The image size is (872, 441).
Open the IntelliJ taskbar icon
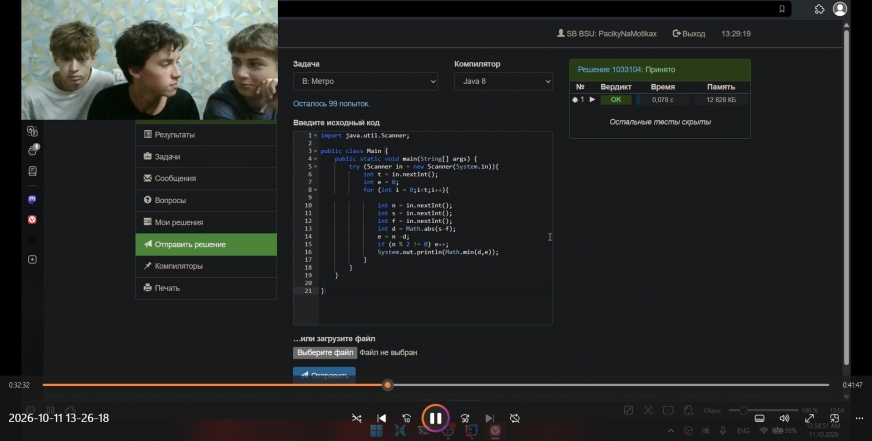click(472, 431)
